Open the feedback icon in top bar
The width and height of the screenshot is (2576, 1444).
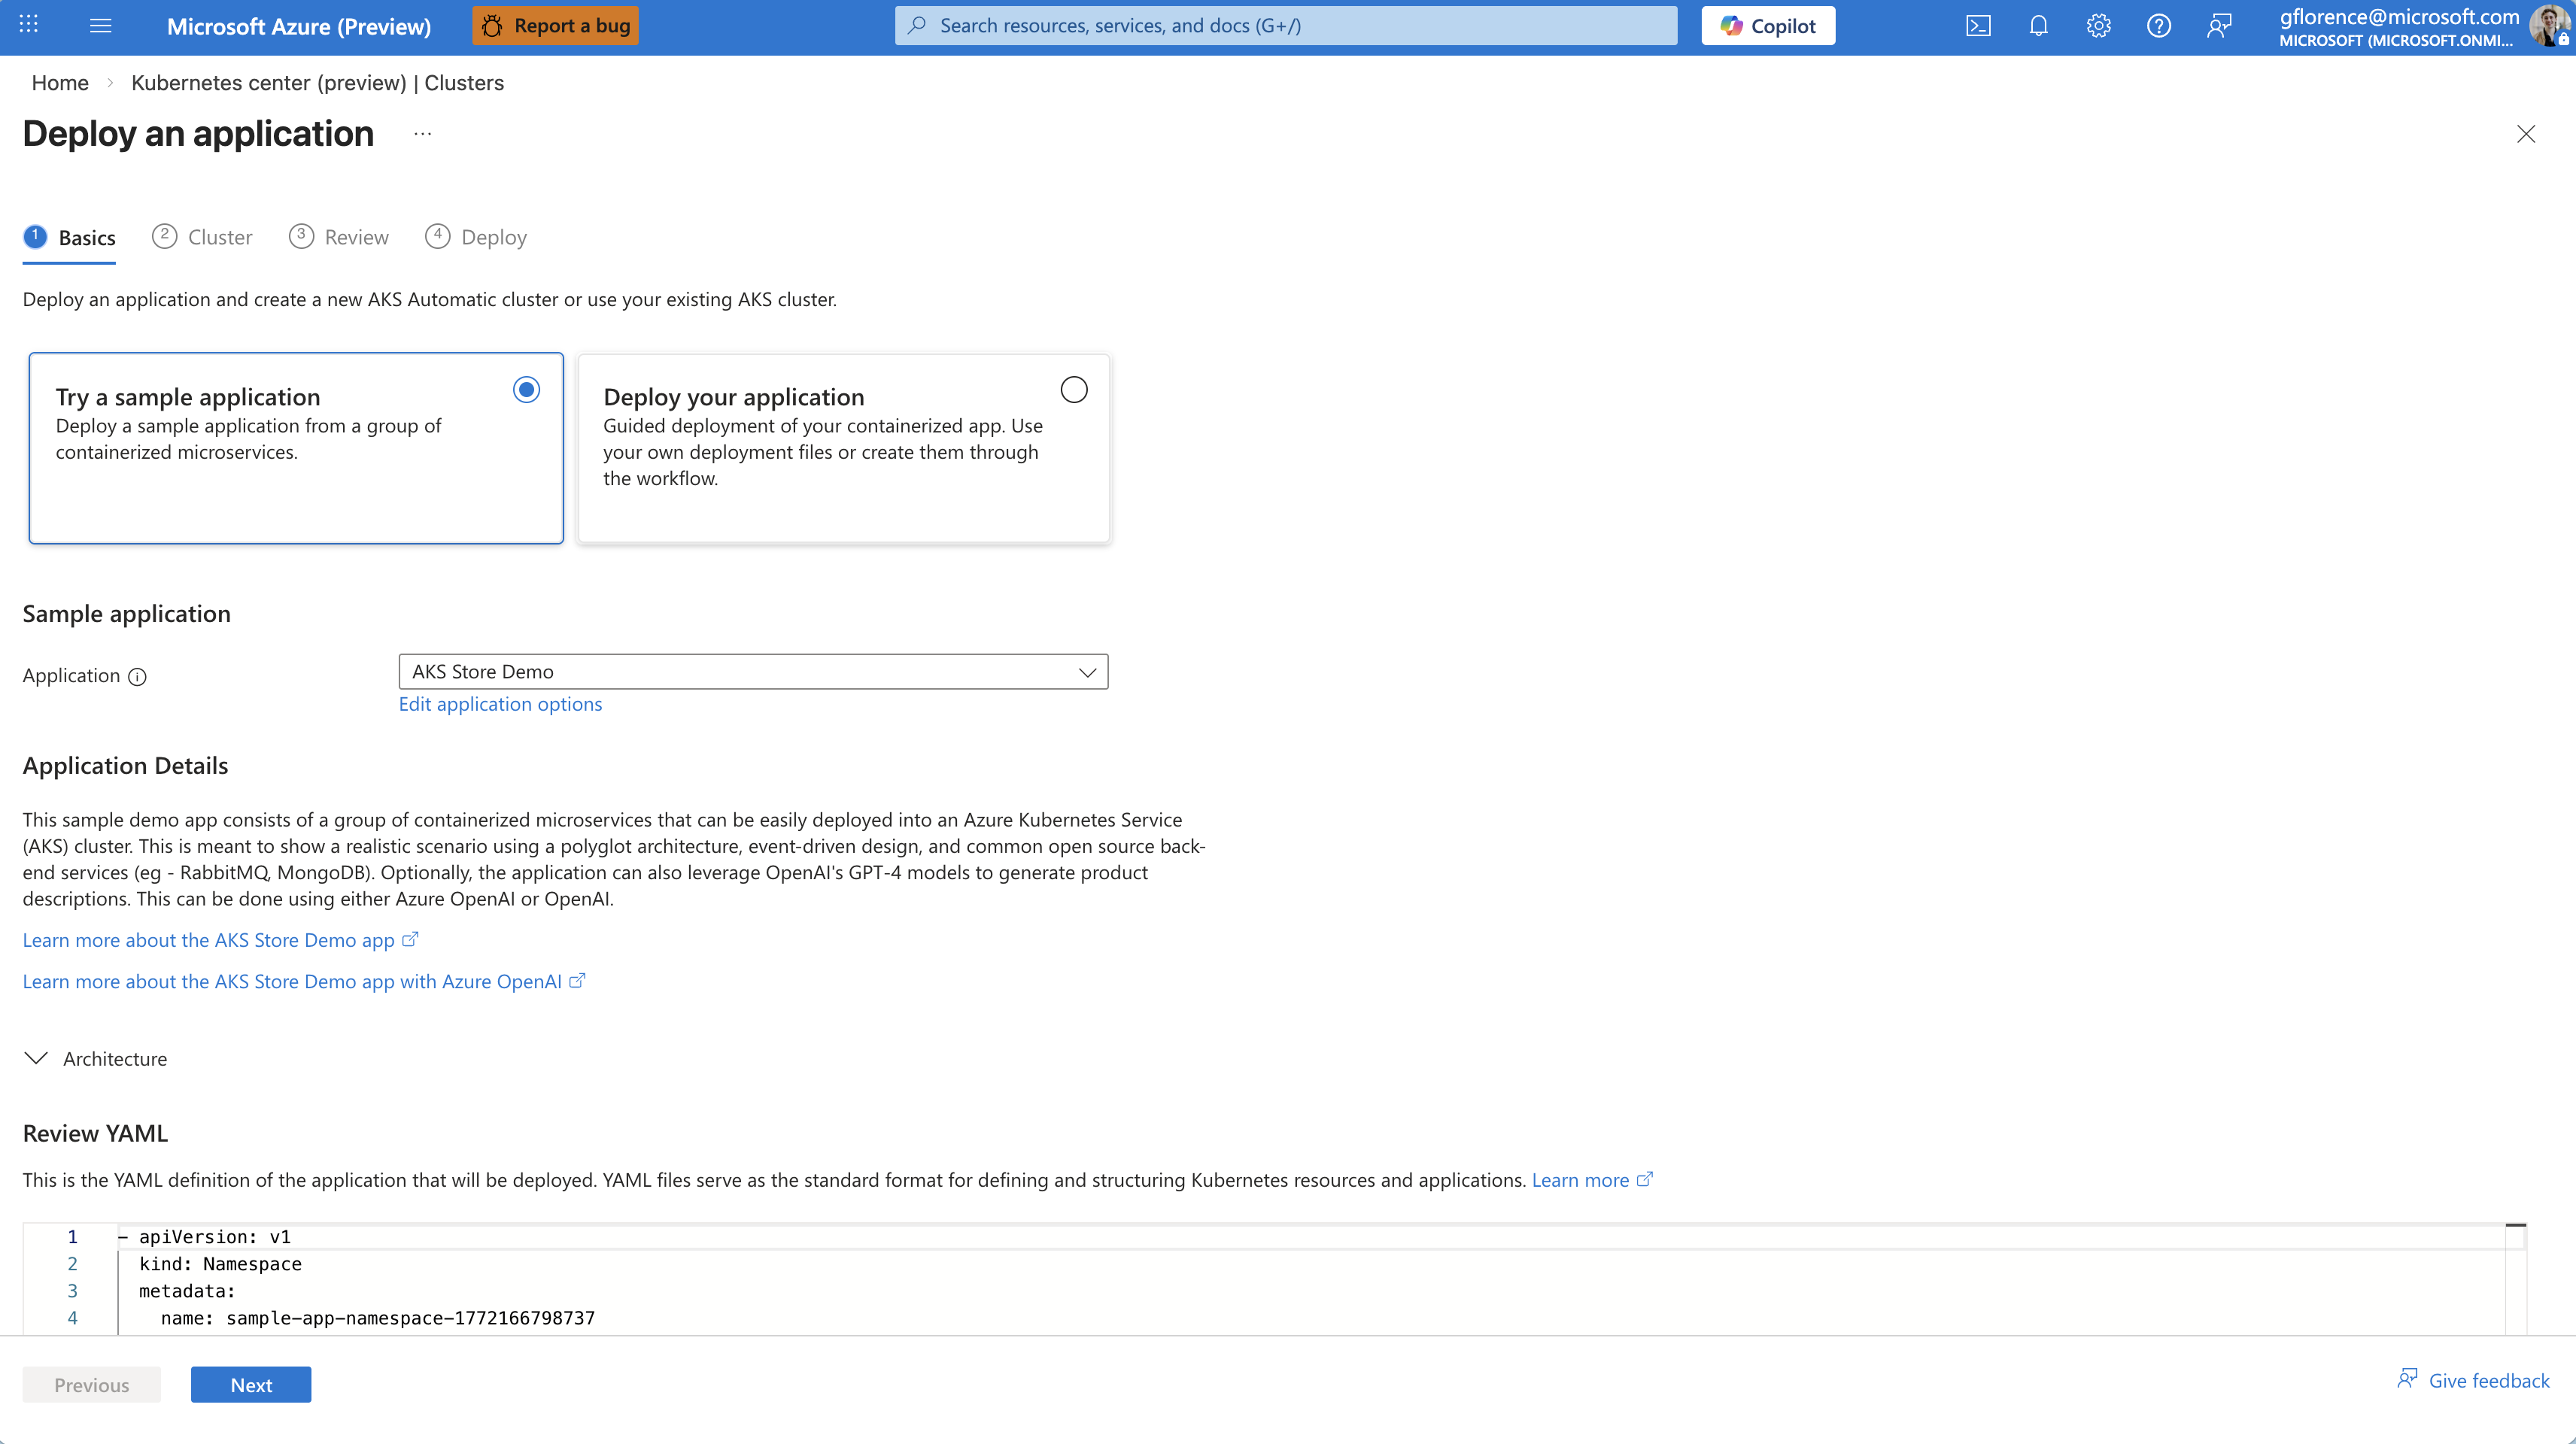[2218, 26]
